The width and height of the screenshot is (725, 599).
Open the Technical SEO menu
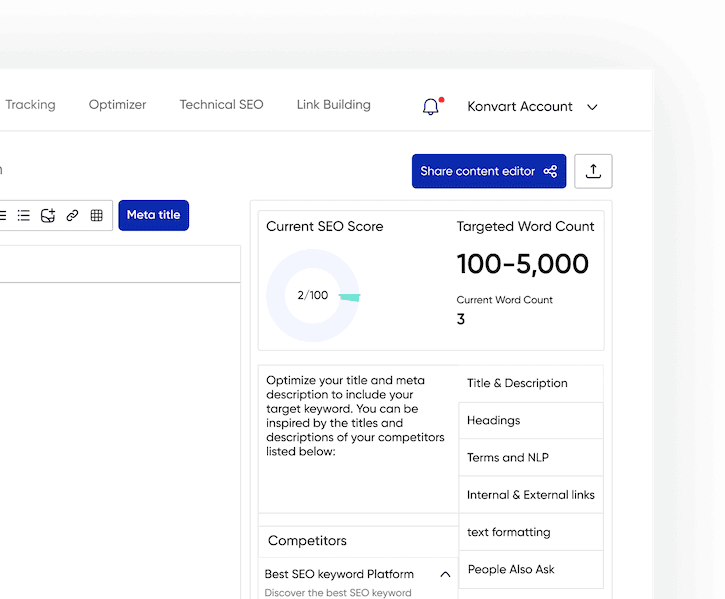221,105
